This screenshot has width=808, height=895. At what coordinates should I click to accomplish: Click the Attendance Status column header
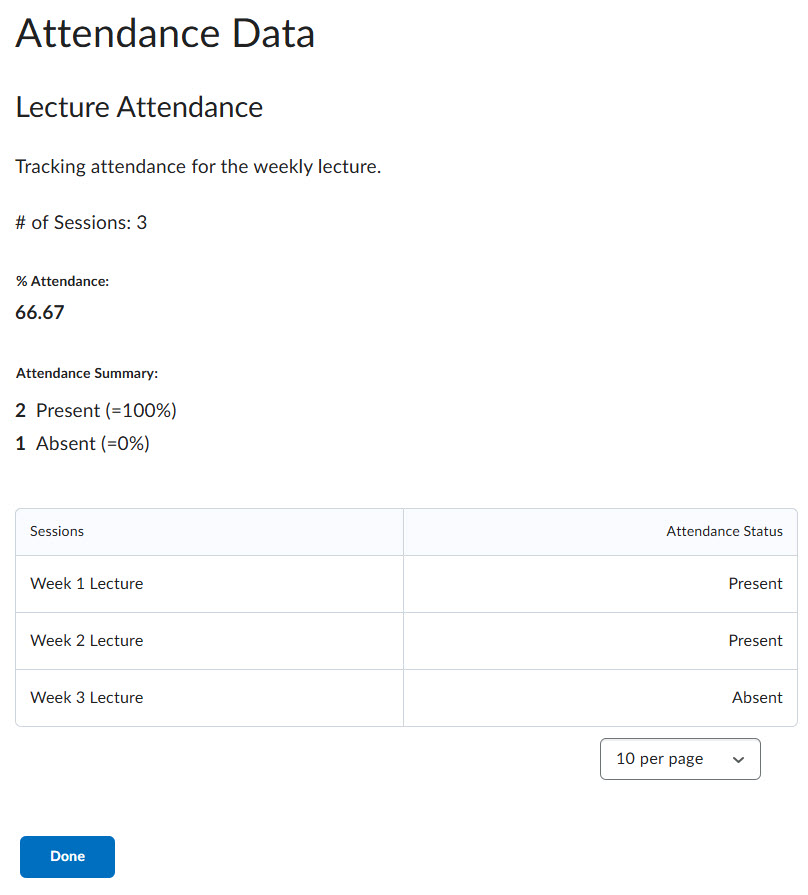point(724,531)
